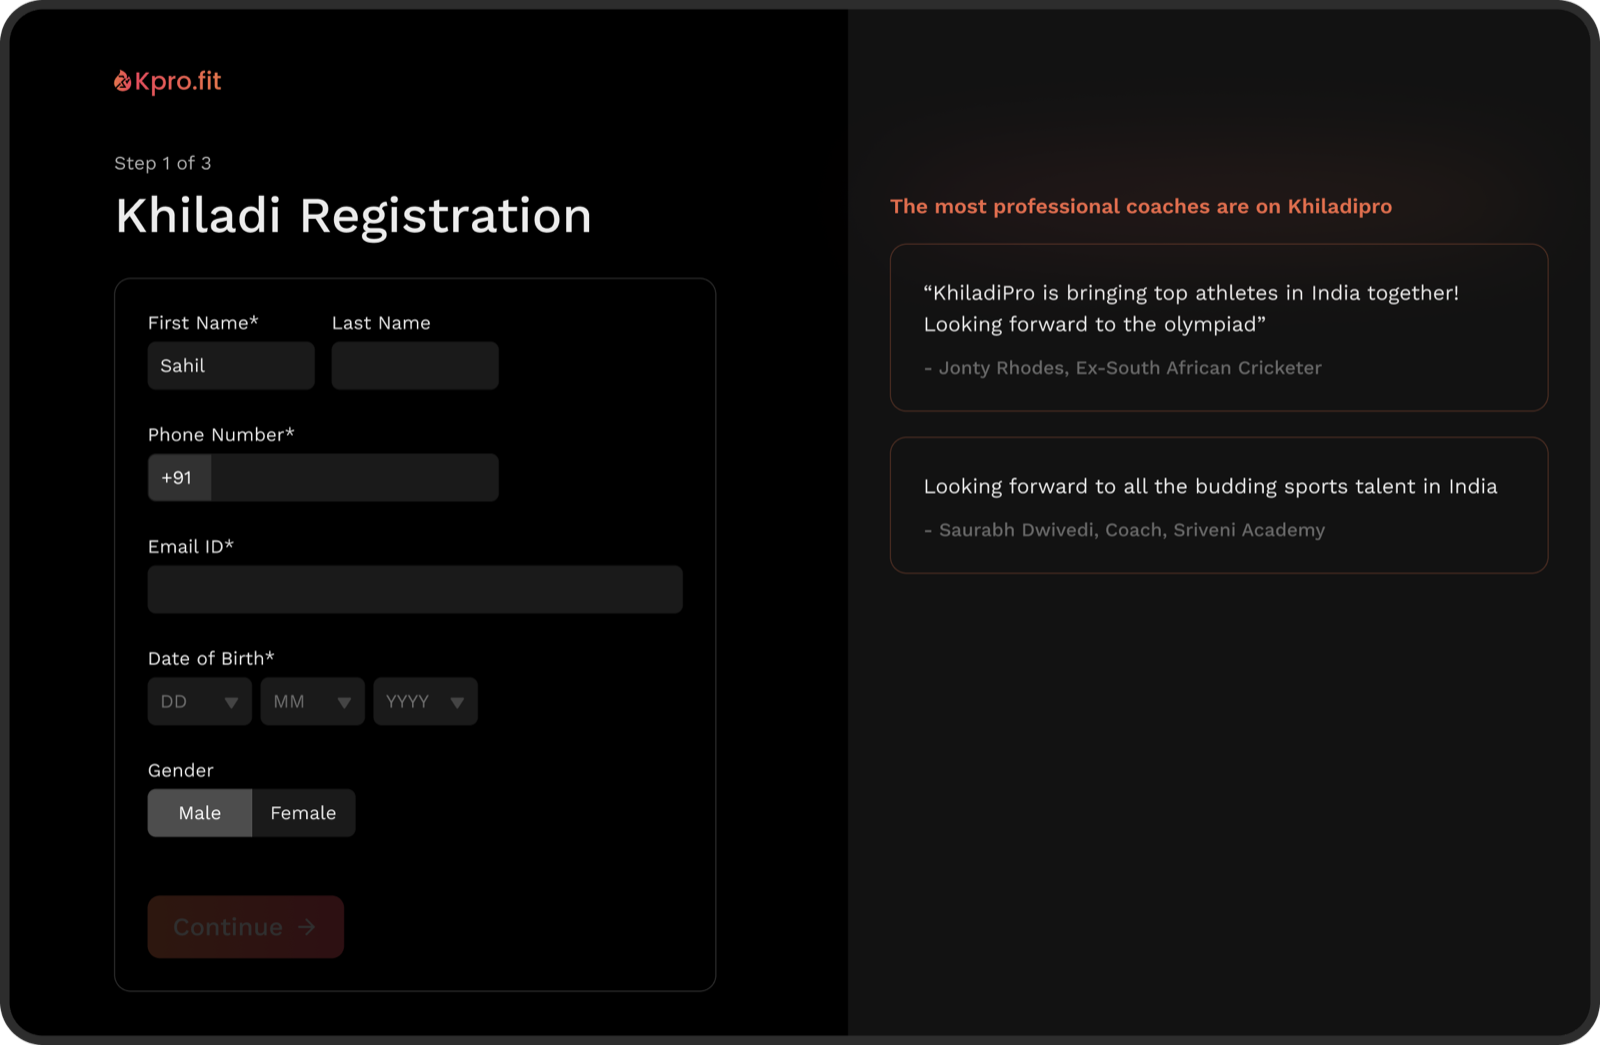Viewport: 1600px width, 1045px height.
Task: Click the Saurabh Dwivedi attribution line
Action: (x=1125, y=530)
